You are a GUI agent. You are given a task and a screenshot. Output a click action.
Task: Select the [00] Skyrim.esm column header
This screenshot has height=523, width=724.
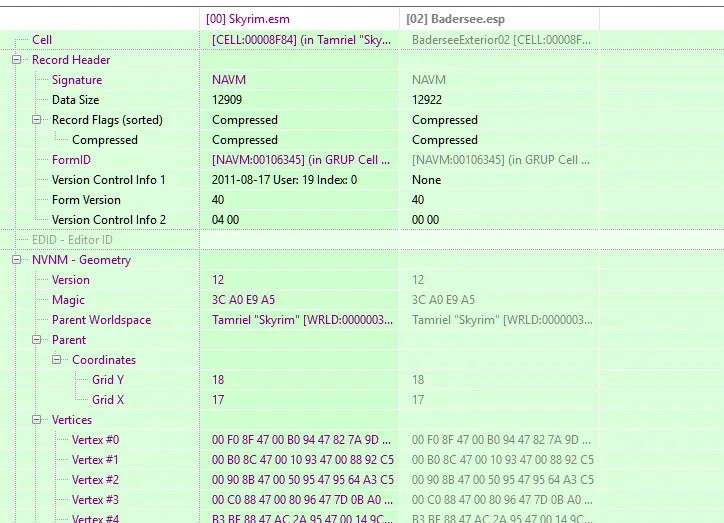pyautogui.click(x=248, y=19)
